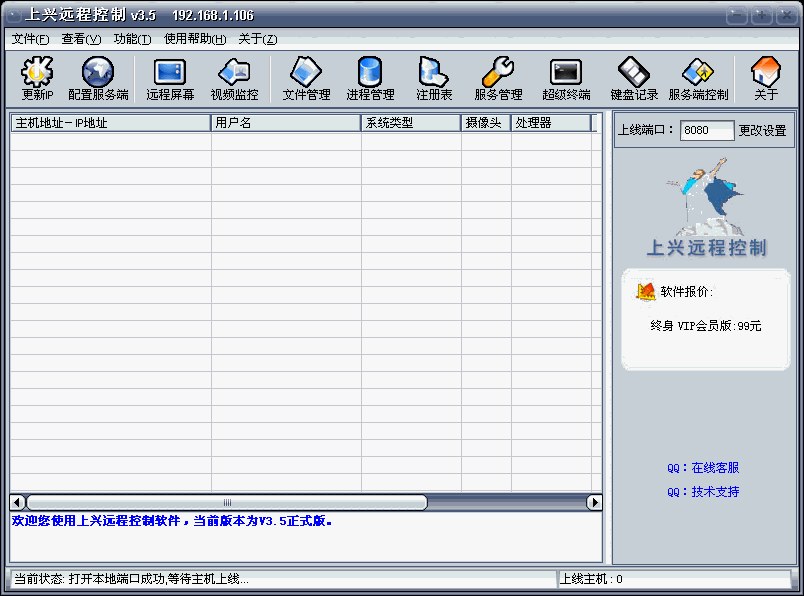804x596 pixels.
Task: Click the QQ 技术支持 link
Action: pos(703,492)
